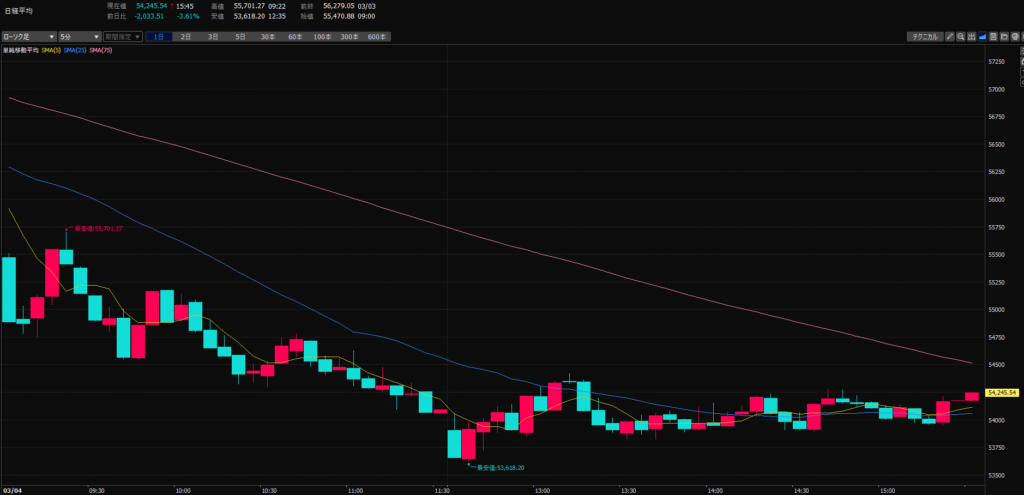
Task: Open the color palette settings icon
Action: (1016, 36)
